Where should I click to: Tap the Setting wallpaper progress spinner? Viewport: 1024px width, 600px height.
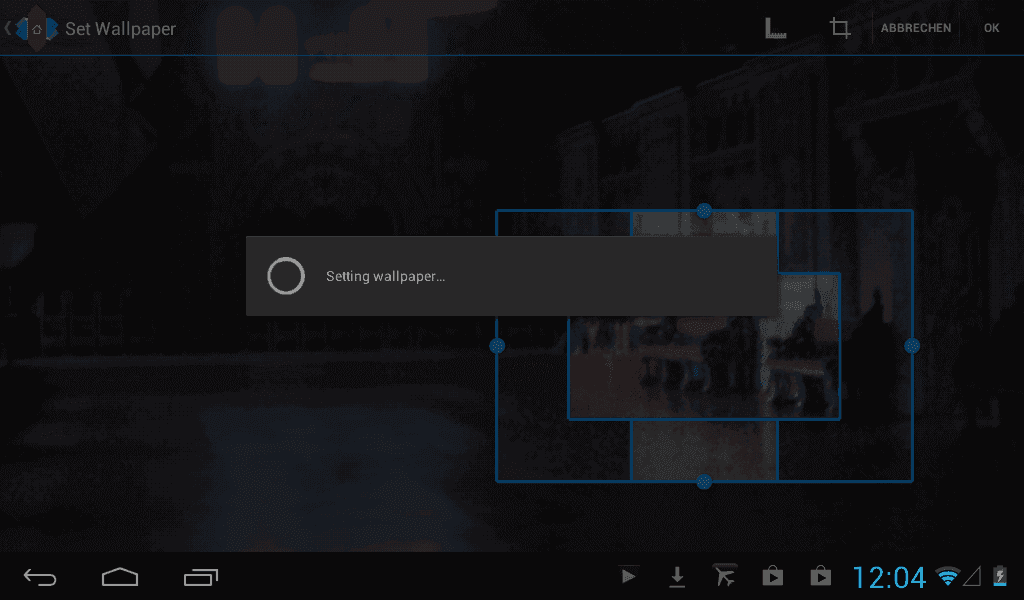click(x=286, y=276)
